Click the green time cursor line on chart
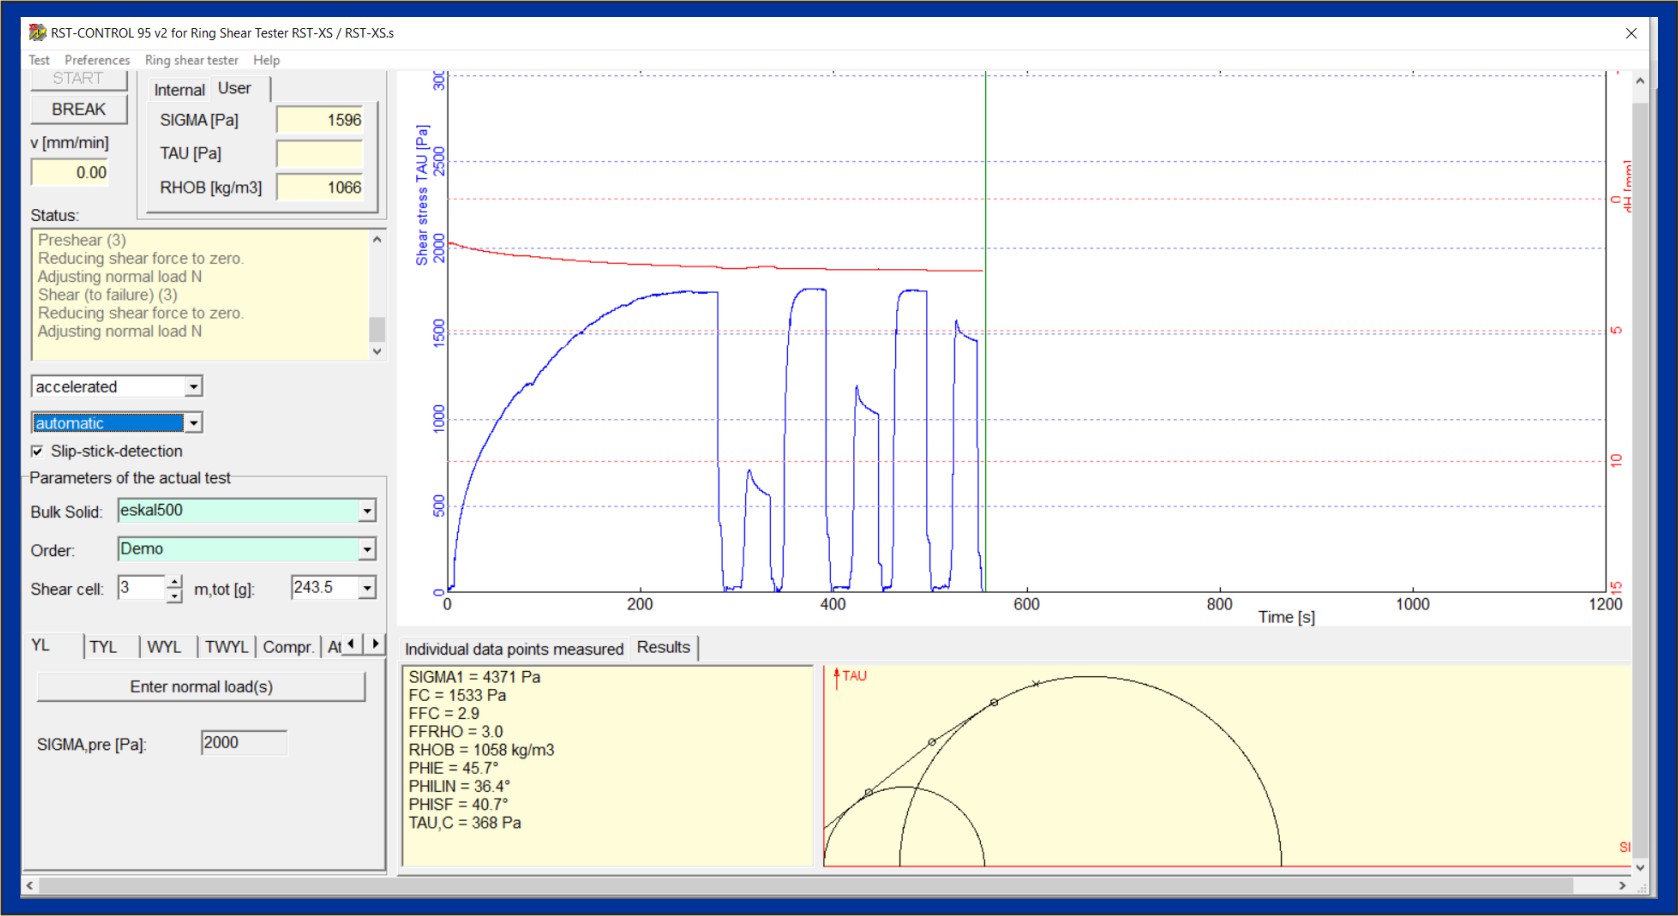The width and height of the screenshot is (1678, 916). pos(985,330)
